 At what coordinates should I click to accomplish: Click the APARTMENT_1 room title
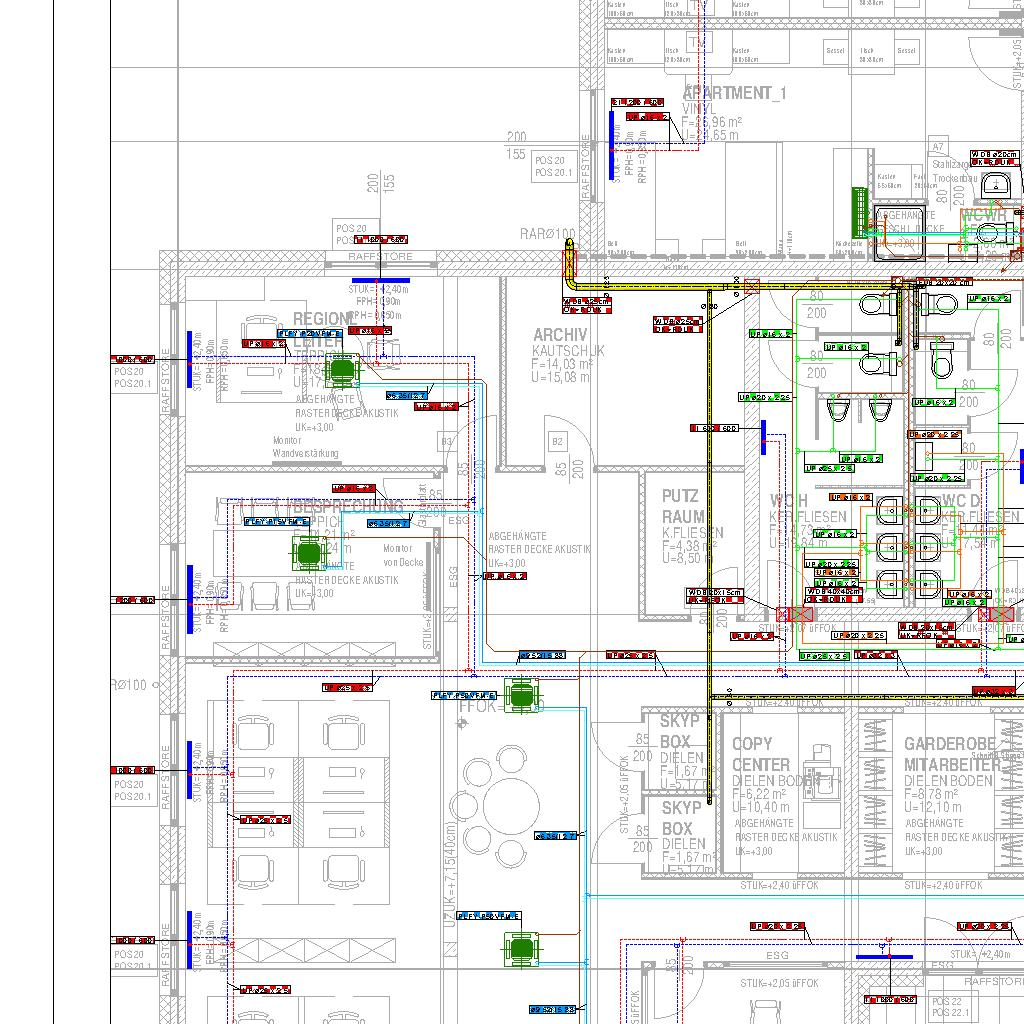(x=735, y=93)
